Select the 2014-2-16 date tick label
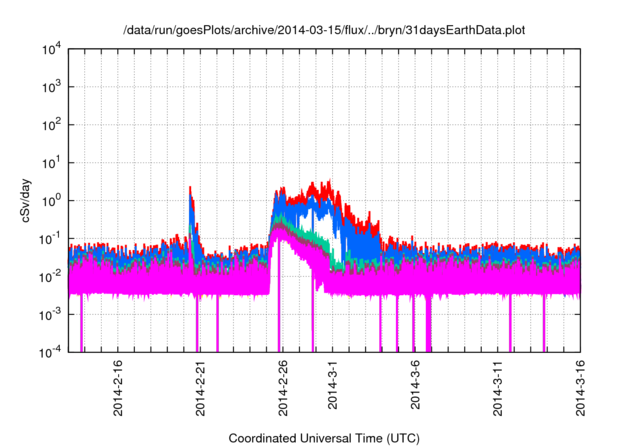Viewport: 640px width, 448px height. point(117,384)
